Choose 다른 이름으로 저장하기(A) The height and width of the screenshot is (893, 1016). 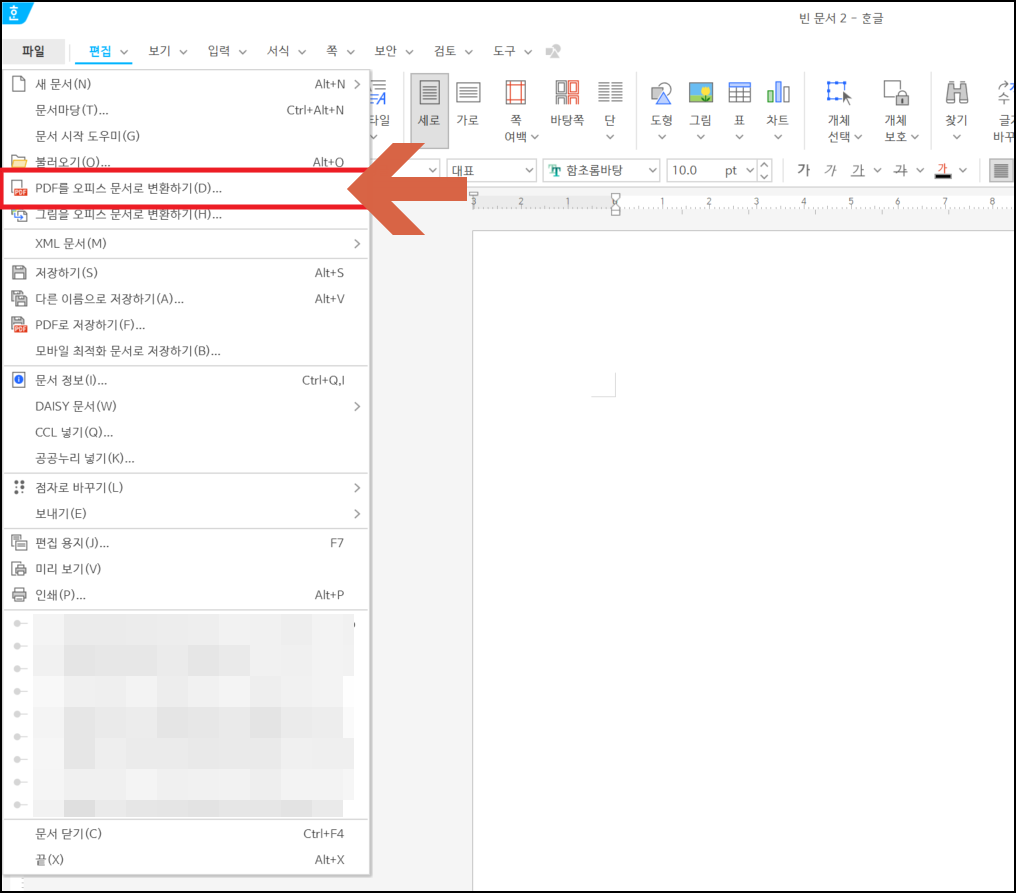click(x=186, y=299)
